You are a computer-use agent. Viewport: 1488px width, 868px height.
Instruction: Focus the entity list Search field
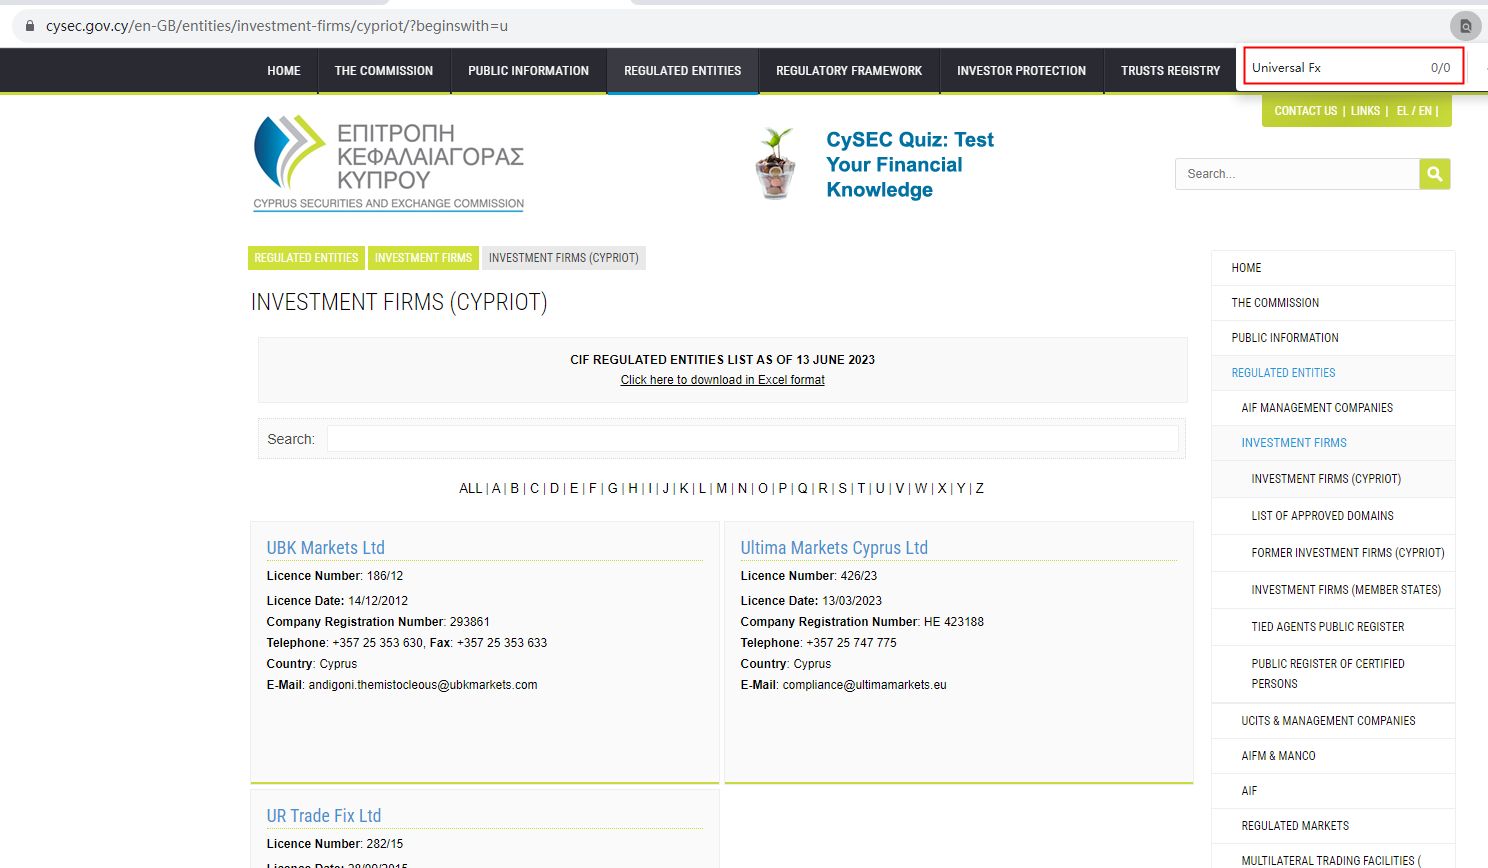(x=752, y=439)
